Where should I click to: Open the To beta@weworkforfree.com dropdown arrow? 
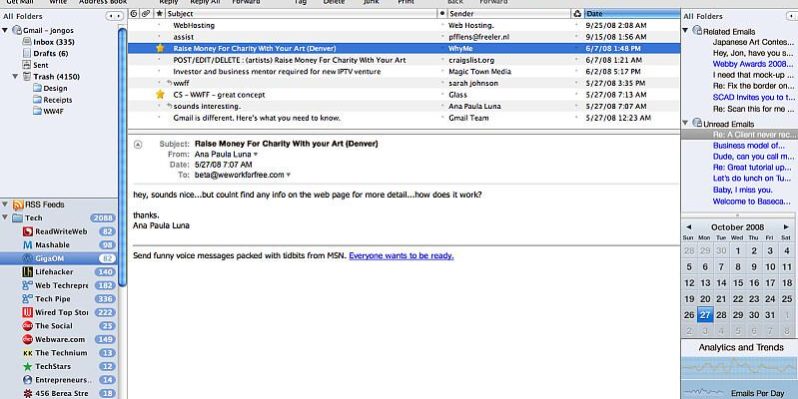(x=288, y=175)
